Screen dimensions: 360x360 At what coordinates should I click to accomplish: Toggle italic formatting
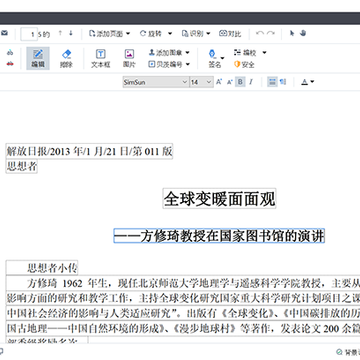(251, 82)
